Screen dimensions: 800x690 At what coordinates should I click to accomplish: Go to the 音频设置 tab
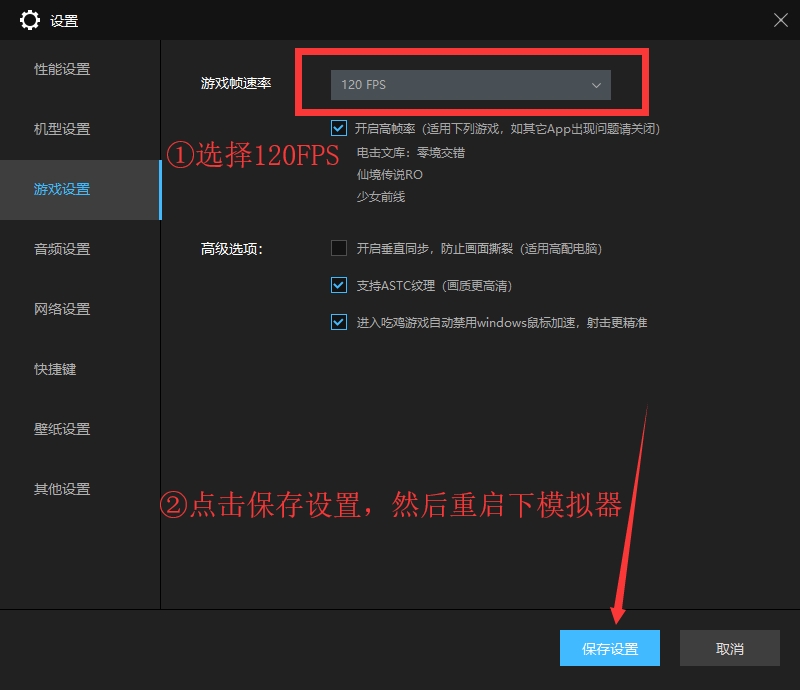62,249
